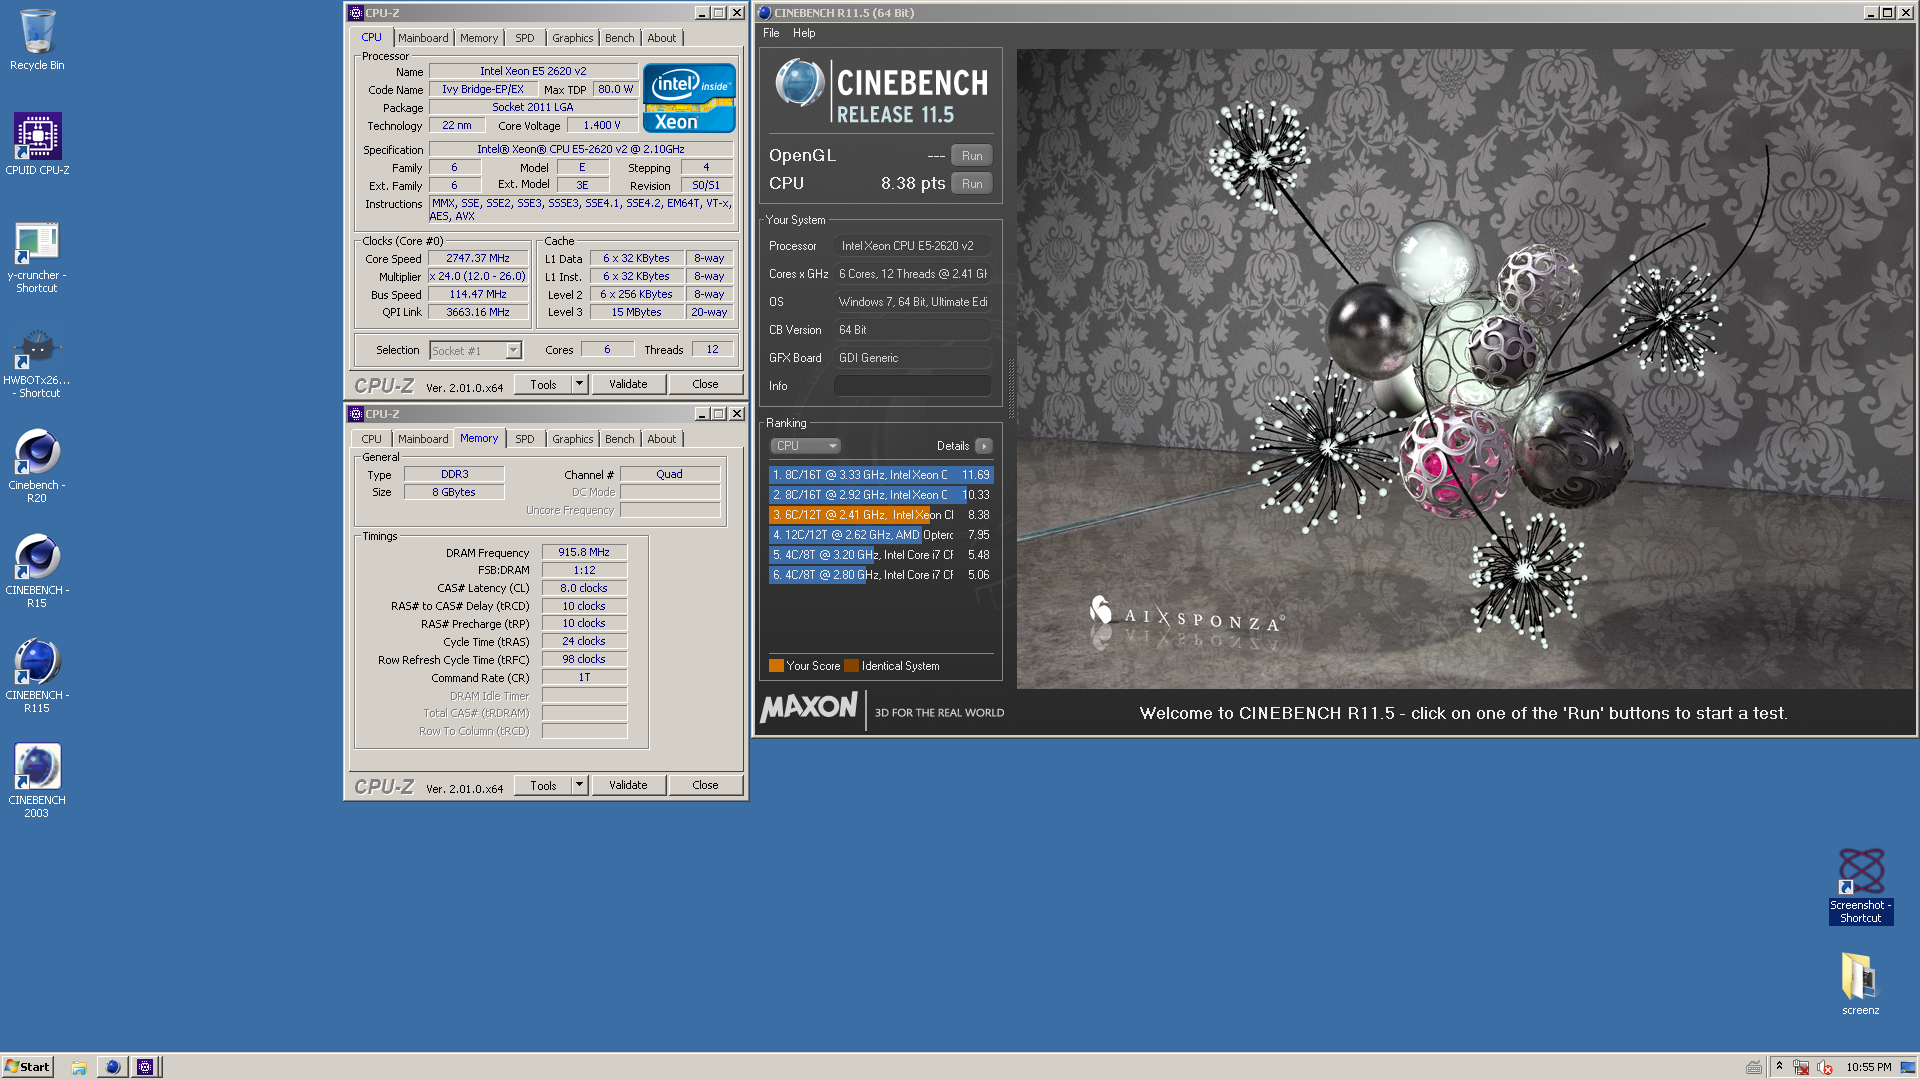Image resolution: width=1920 pixels, height=1080 pixels.
Task: Select highlighted ranking row 6C/12T @ 2.41 GHz
Action: [x=881, y=515]
